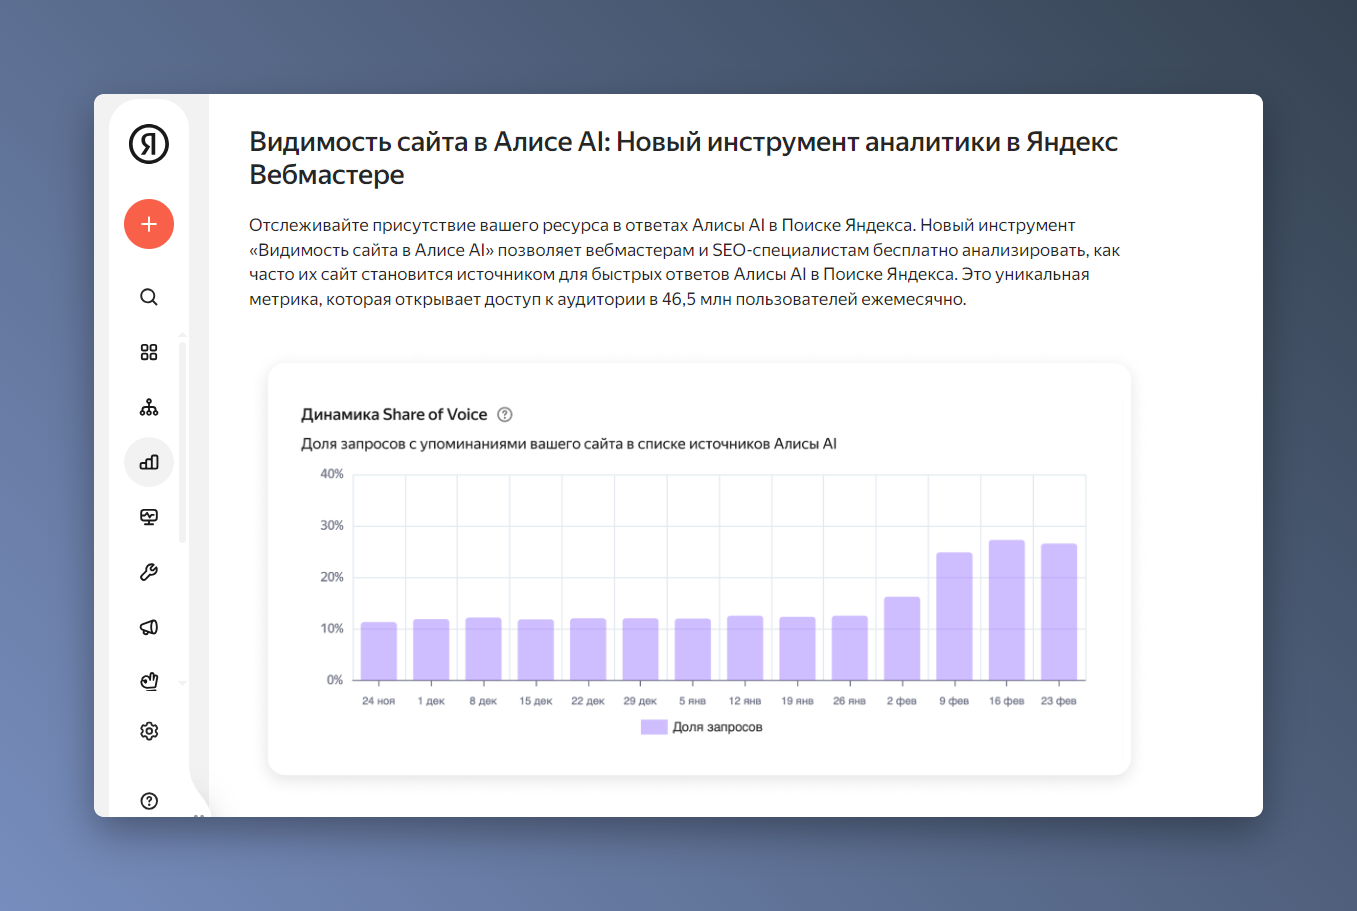Screen dimensions: 1357x911
Task: Click the Доля запросов legend label
Action: tap(717, 727)
